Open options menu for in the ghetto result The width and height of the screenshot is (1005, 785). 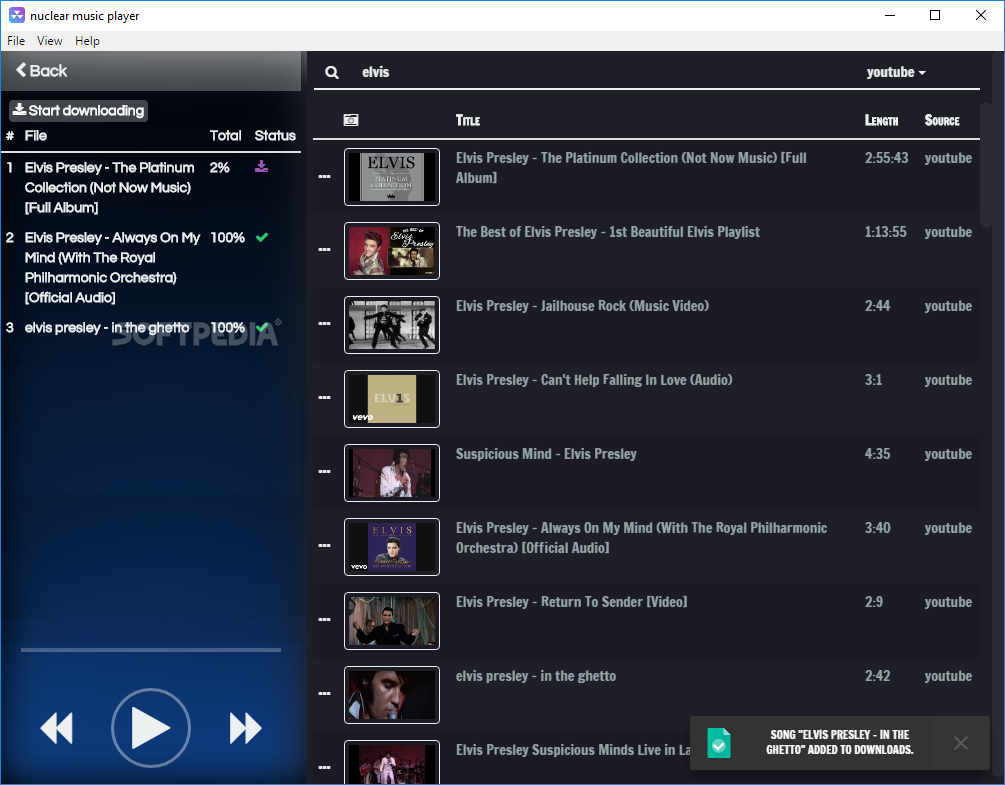(x=324, y=694)
